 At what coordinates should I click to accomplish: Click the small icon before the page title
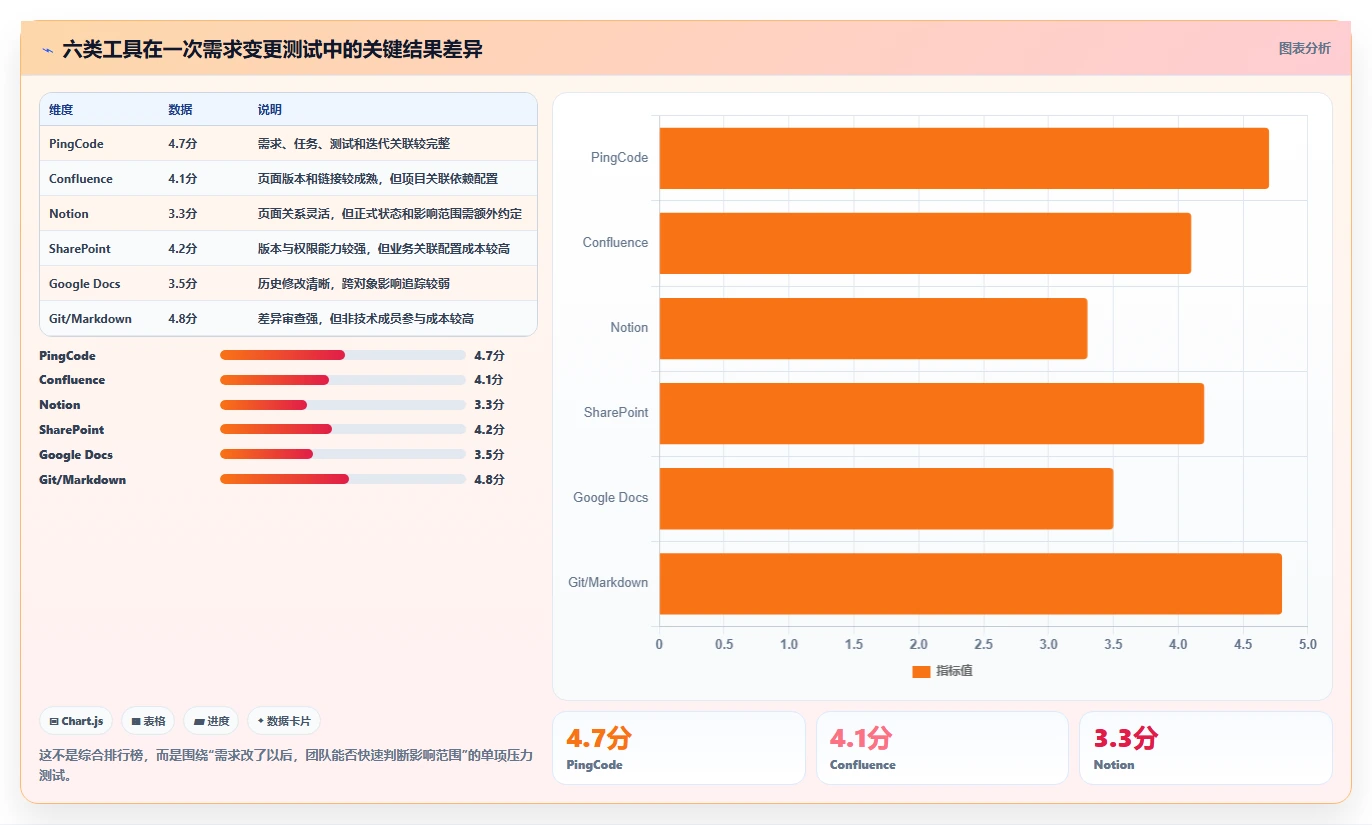tap(48, 49)
